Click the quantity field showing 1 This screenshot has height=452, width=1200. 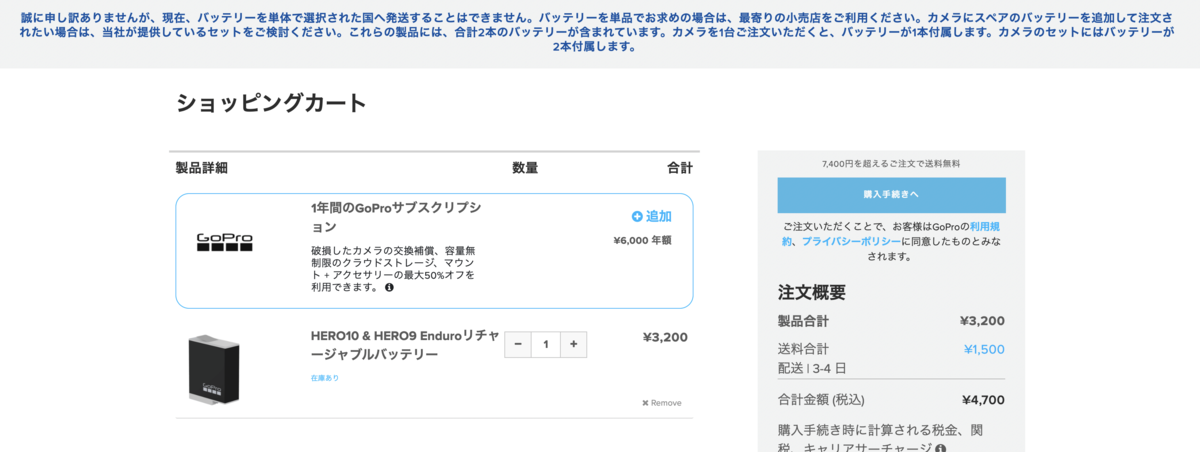pos(546,344)
